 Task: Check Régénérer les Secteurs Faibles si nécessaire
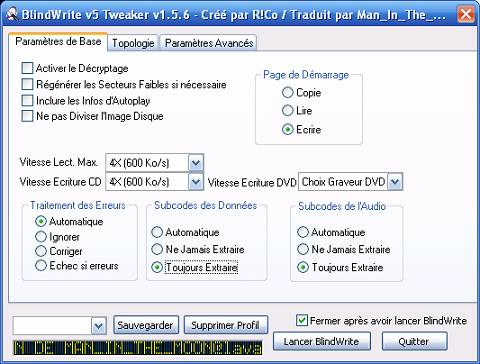(x=27, y=84)
